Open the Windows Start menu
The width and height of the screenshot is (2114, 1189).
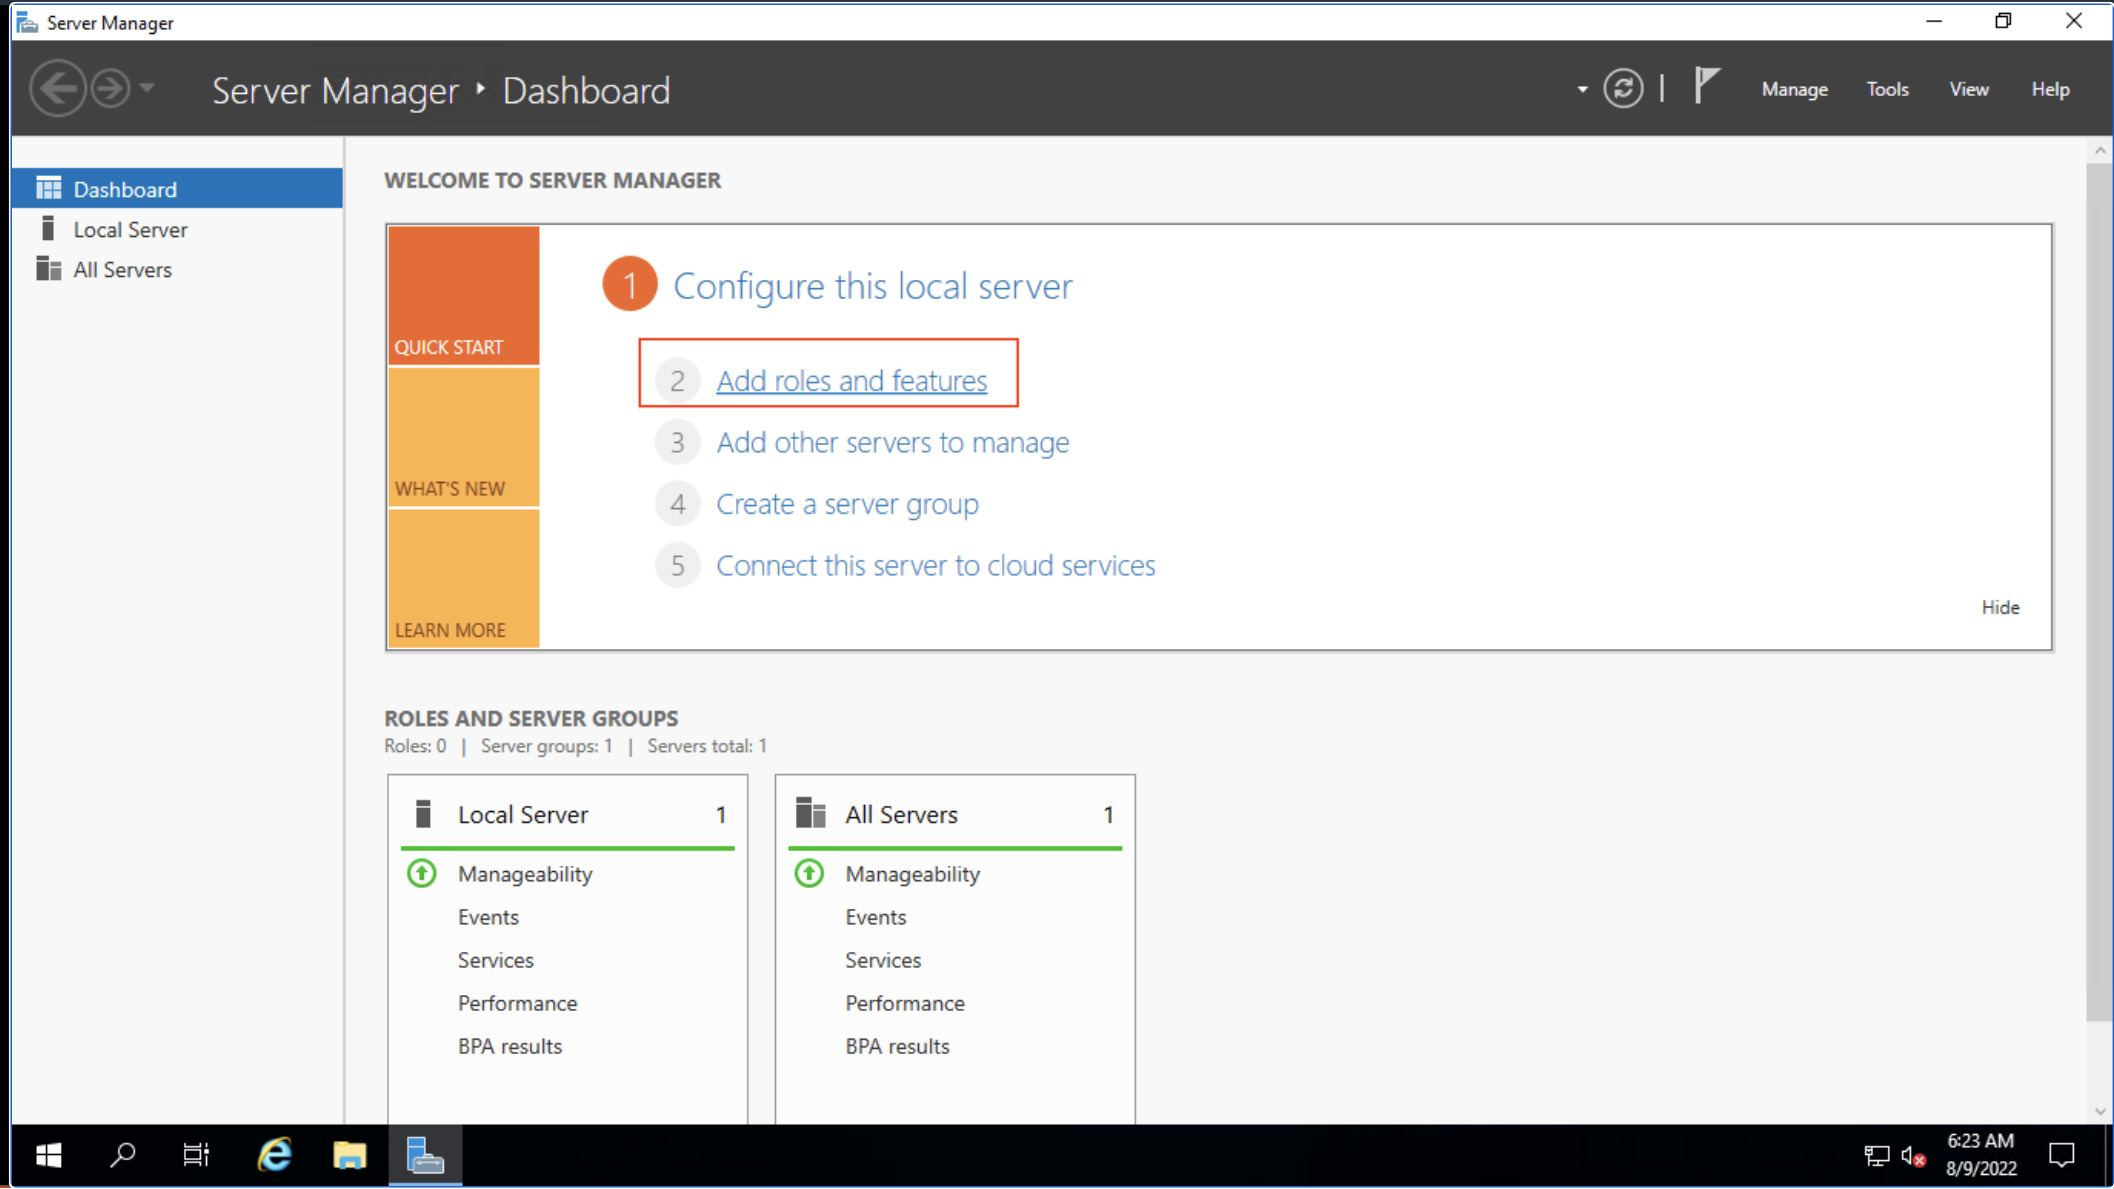48,1156
